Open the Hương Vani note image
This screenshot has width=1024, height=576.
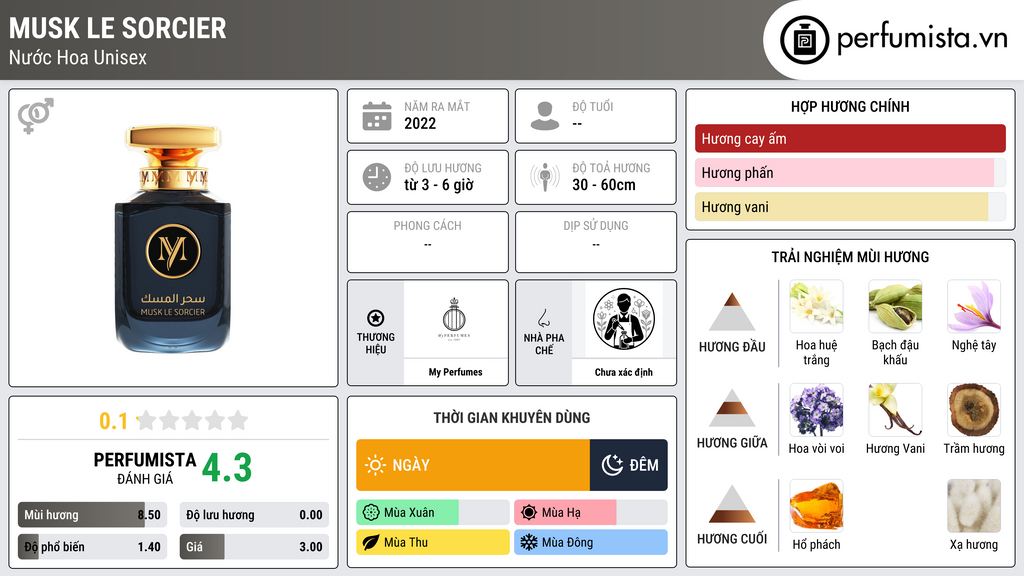pyautogui.click(x=895, y=410)
